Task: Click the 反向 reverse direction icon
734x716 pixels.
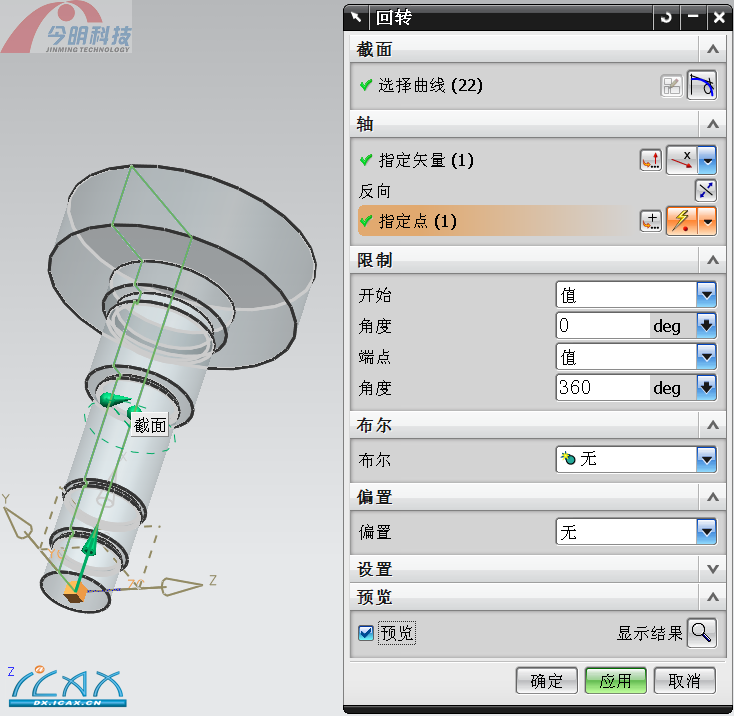Action: click(x=705, y=190)
